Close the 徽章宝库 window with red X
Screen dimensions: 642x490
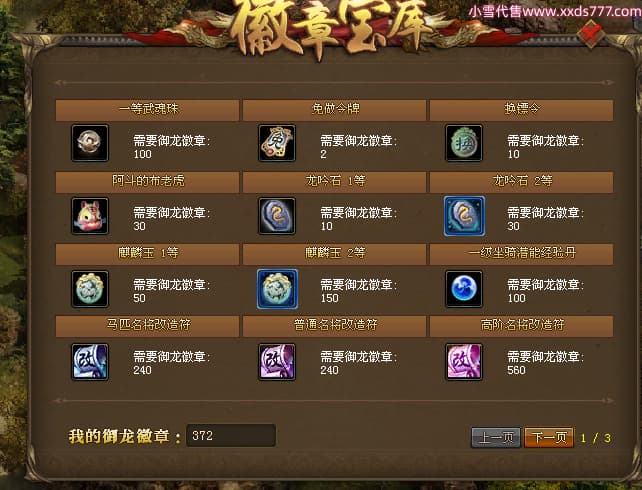[592, 32]
